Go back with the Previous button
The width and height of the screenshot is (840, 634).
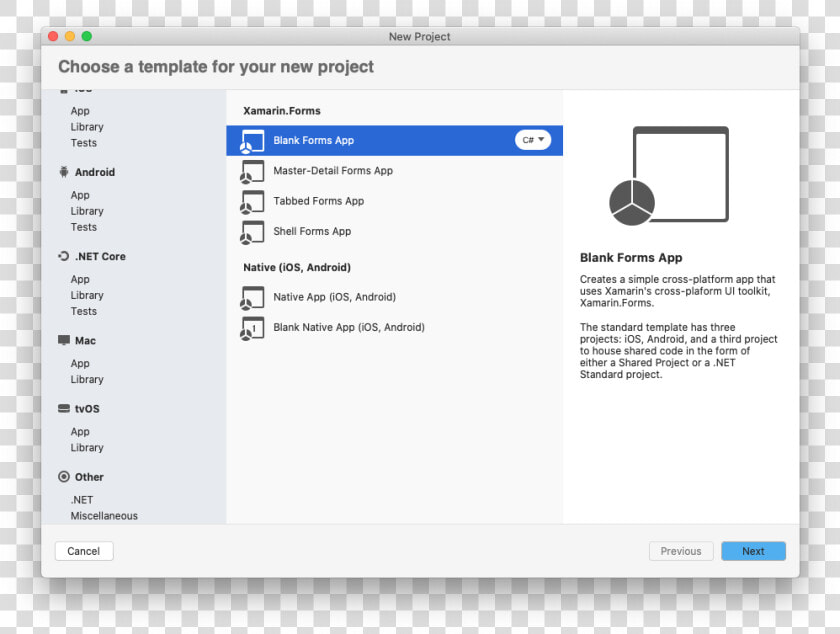point(681,551)
